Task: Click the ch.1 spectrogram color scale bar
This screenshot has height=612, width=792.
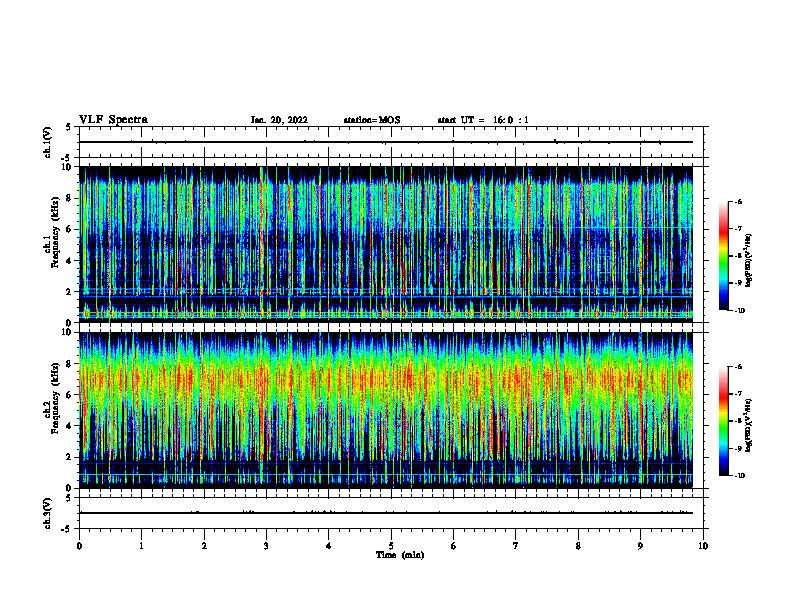Action: tap(723, 256)
